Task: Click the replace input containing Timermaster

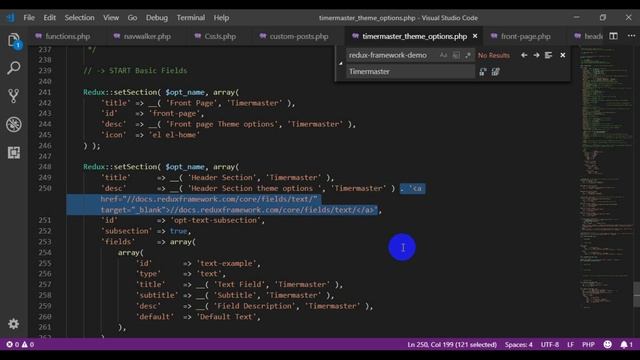Action: click(410, 71)
